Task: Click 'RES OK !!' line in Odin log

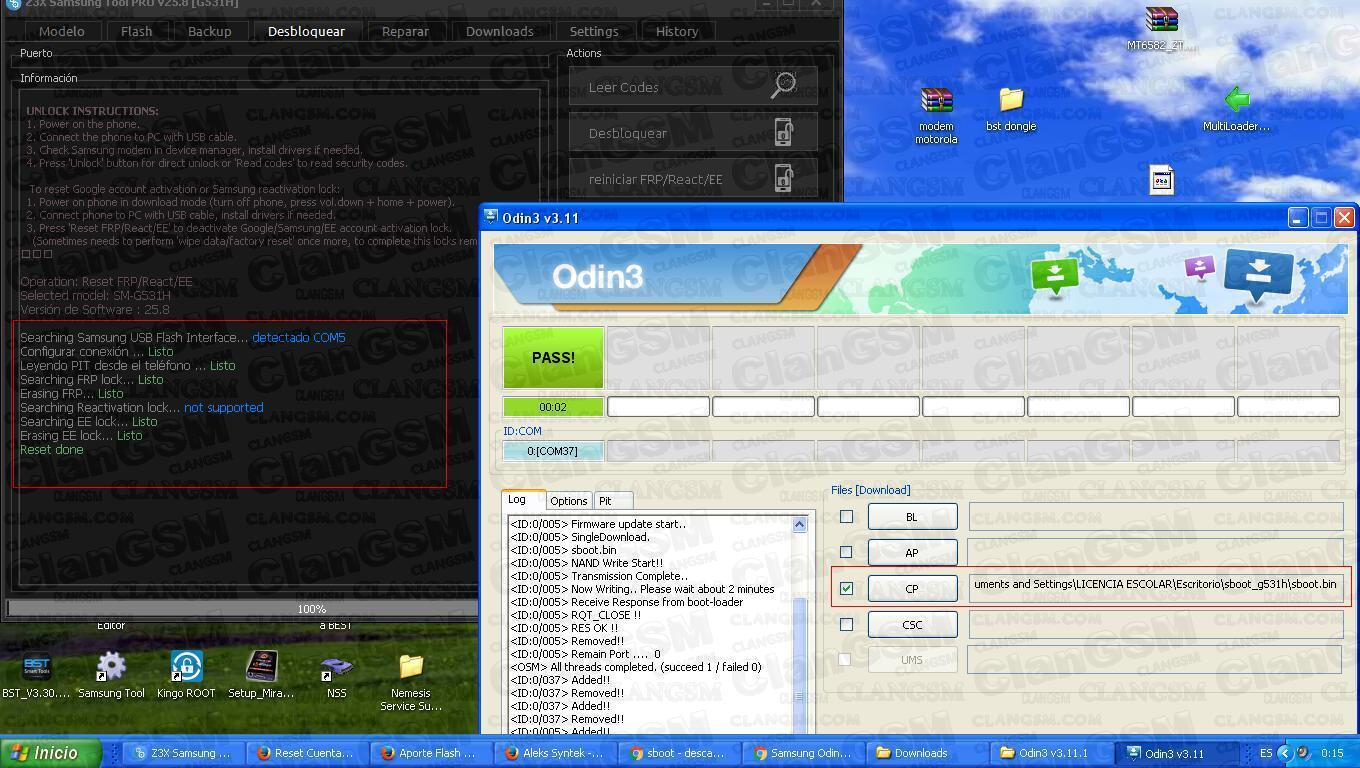Action: [594, 628]
